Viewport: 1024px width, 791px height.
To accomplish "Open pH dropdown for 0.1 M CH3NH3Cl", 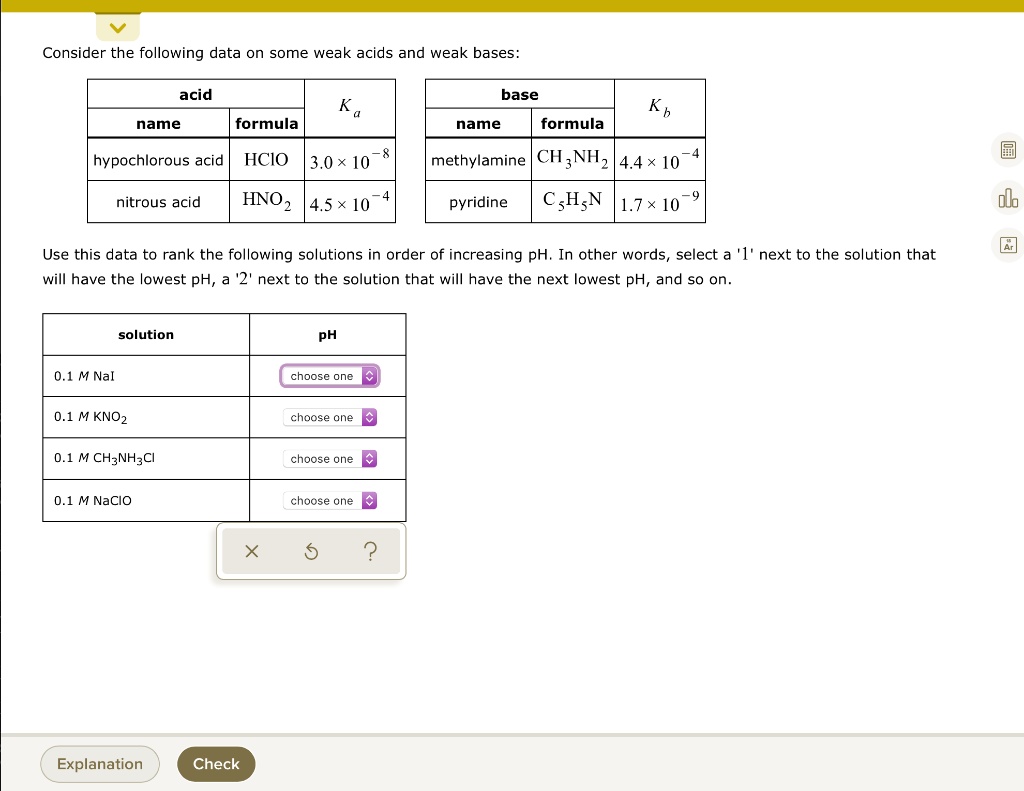I will tap(329, 458).
